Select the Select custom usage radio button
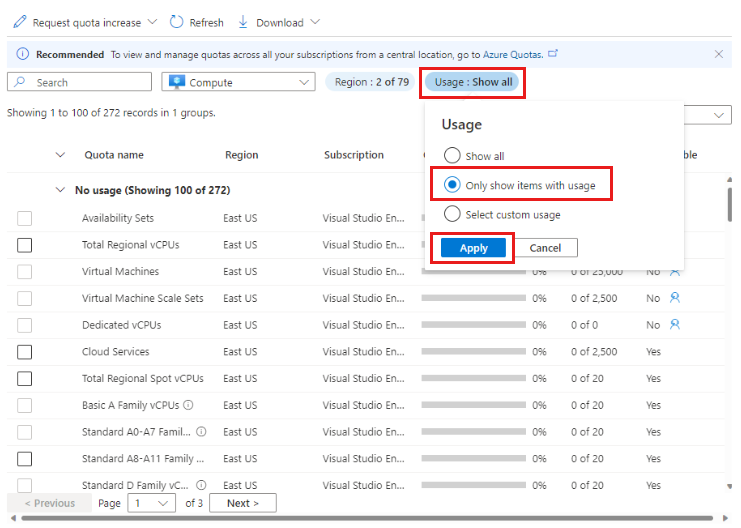The width and height of the screenshot is (741, 528). click(452, 214)
